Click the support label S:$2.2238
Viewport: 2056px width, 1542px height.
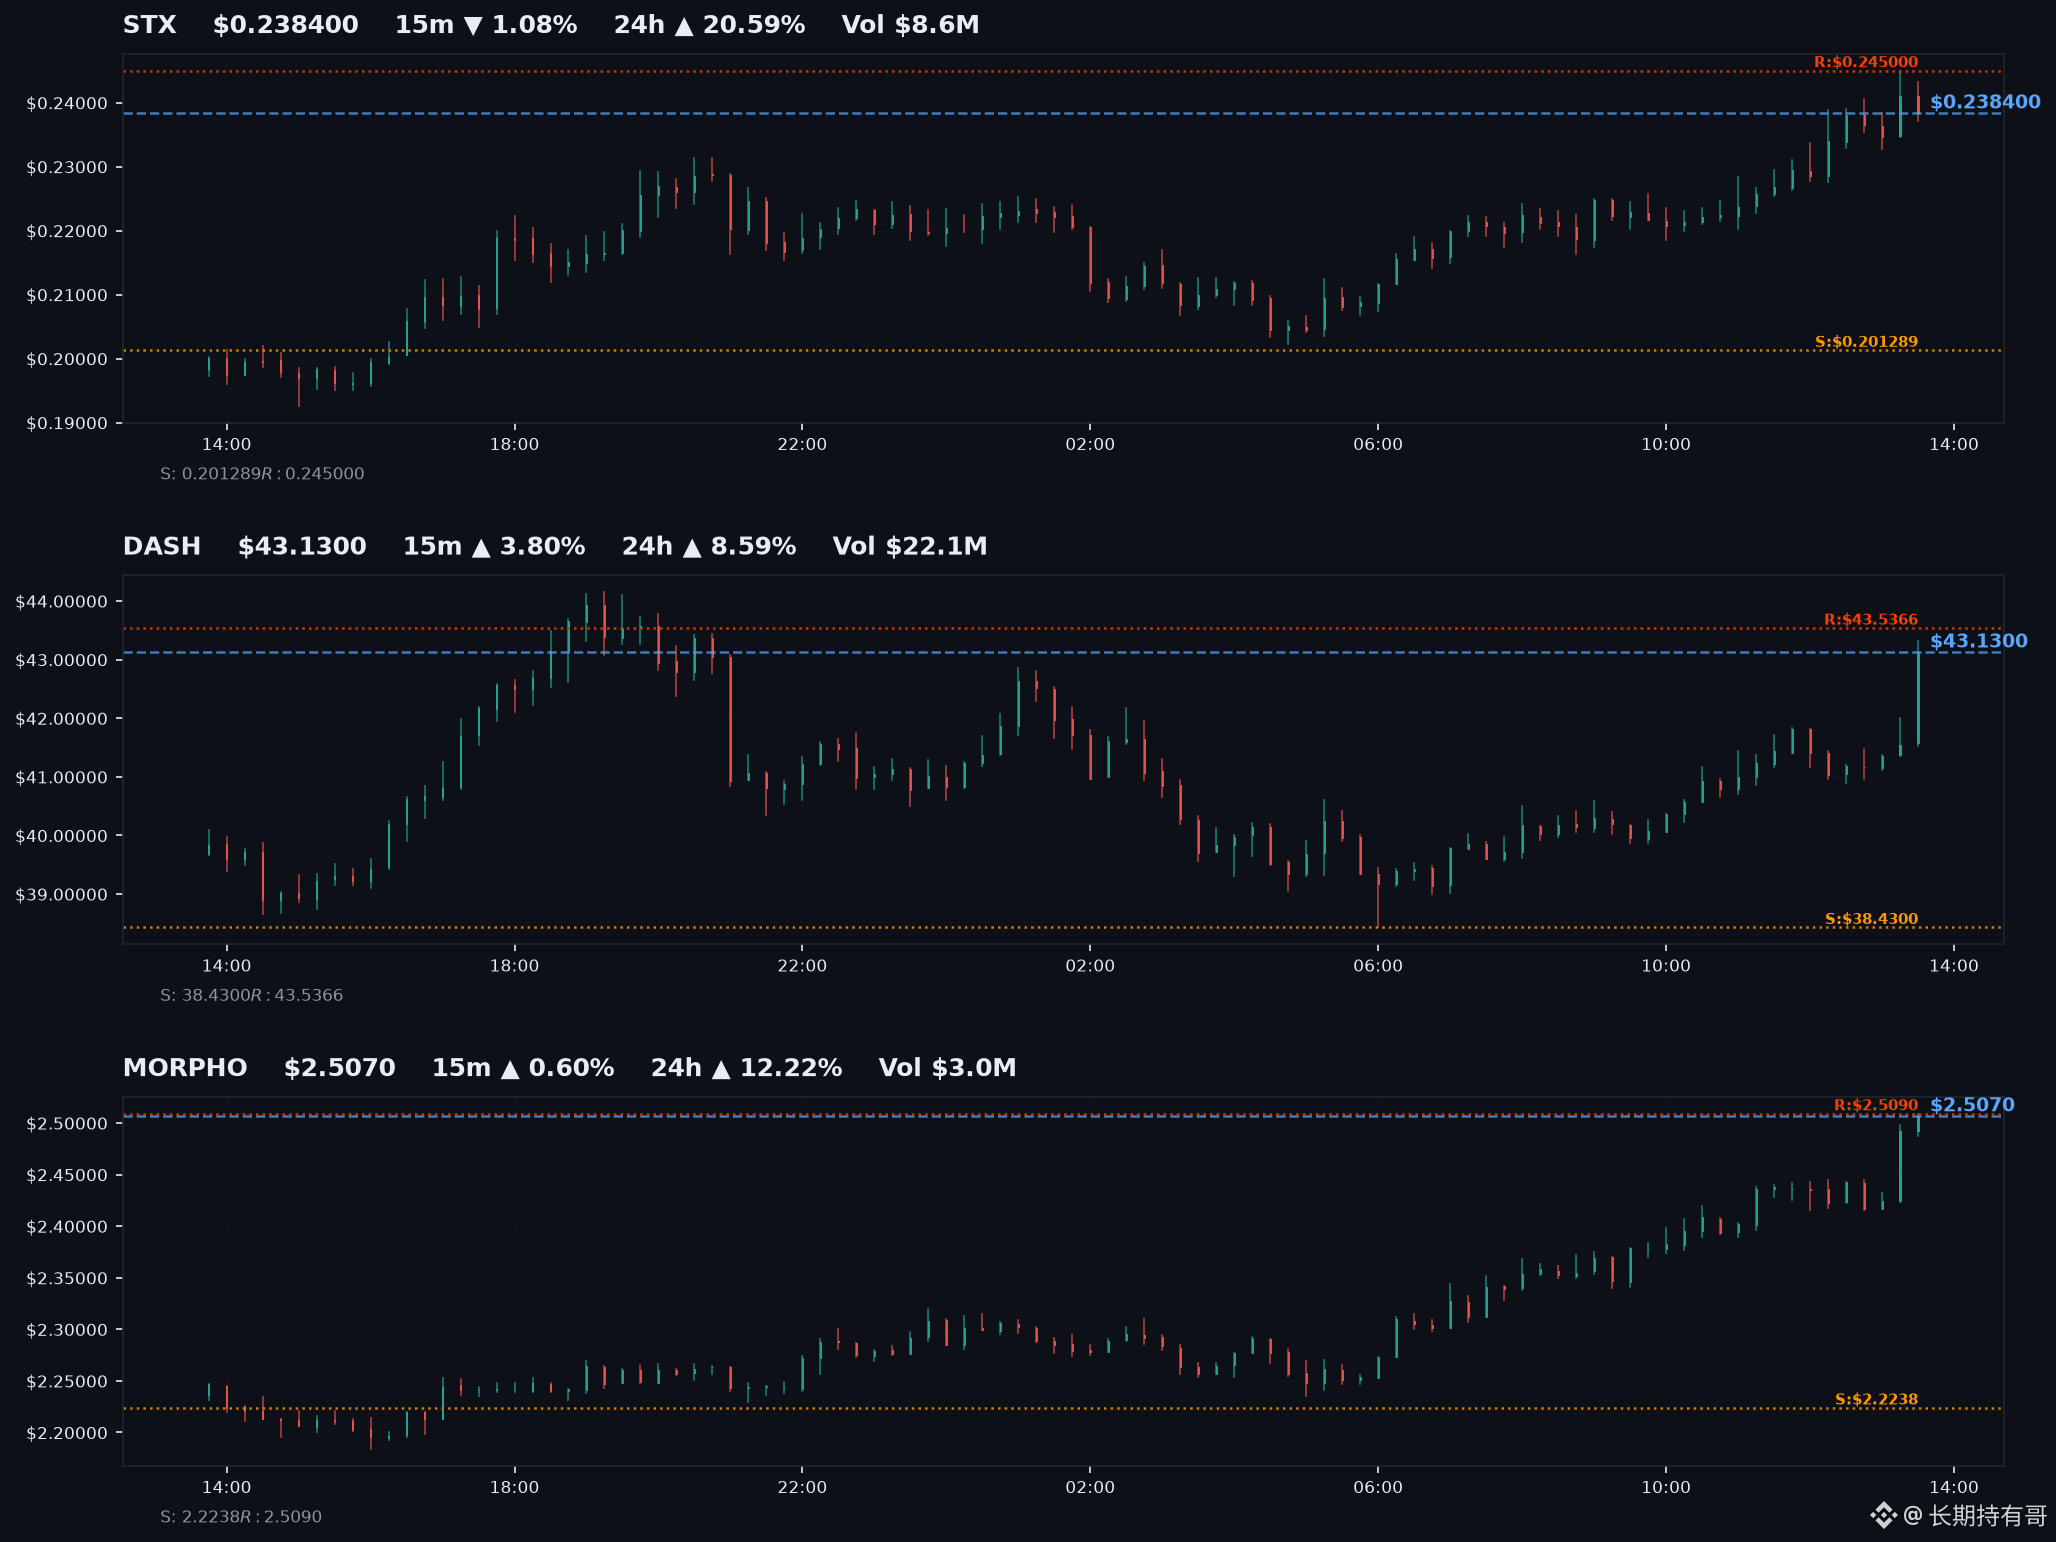click(1877, 1400)
